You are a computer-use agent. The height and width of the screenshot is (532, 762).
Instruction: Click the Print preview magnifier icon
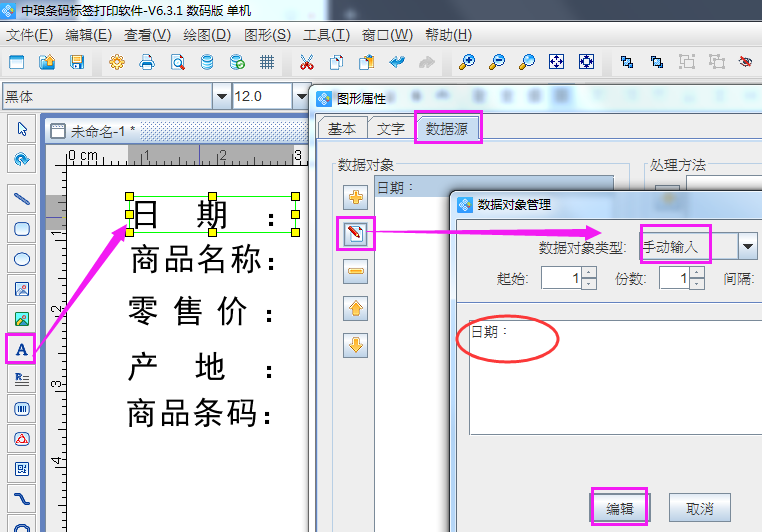(x=177, y=62)
